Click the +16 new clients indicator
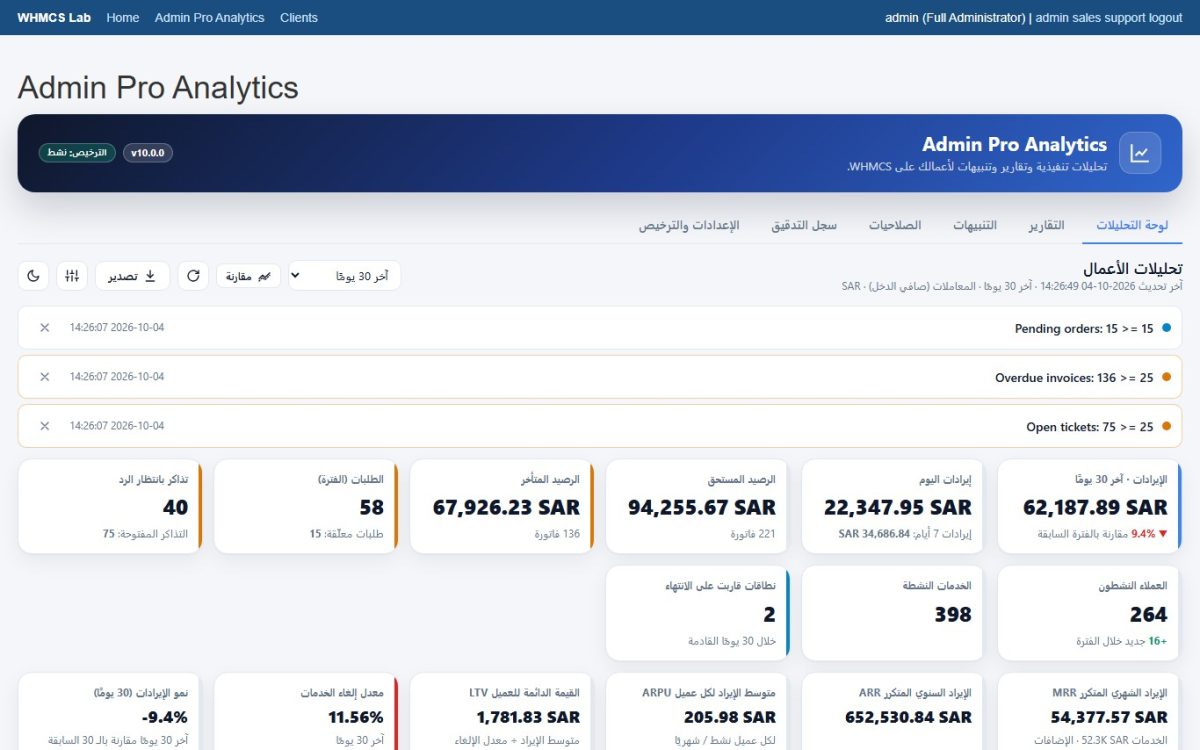This screenshot has width=1200, height=750. 1157,641
